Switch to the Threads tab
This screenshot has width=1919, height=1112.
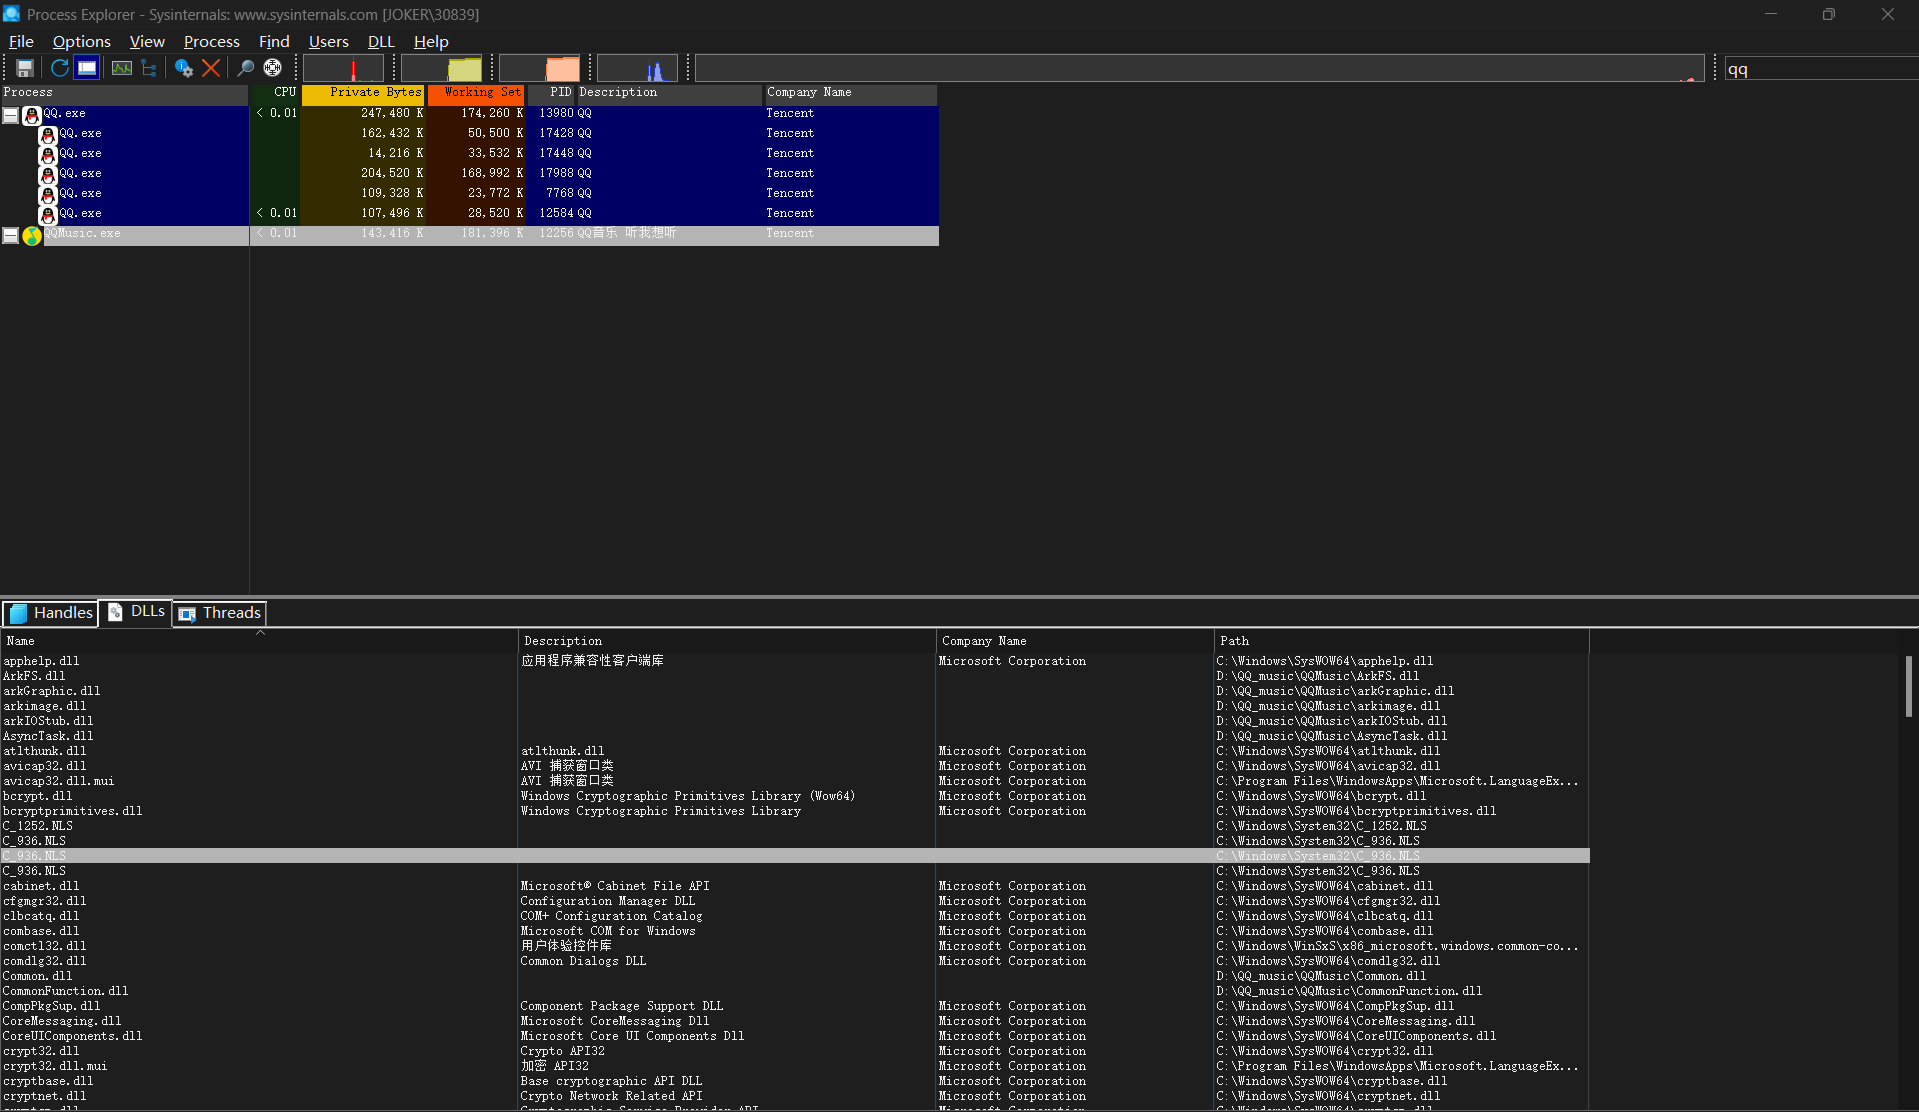[221, 613]
